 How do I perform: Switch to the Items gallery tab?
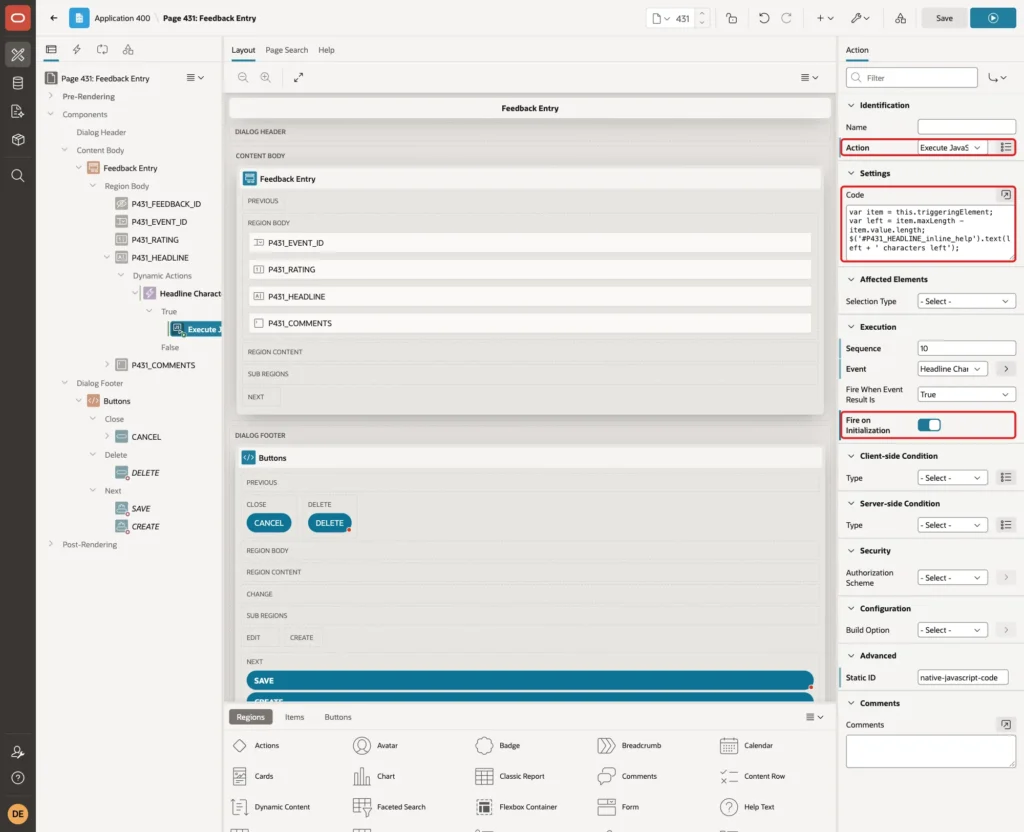[295, 717]
